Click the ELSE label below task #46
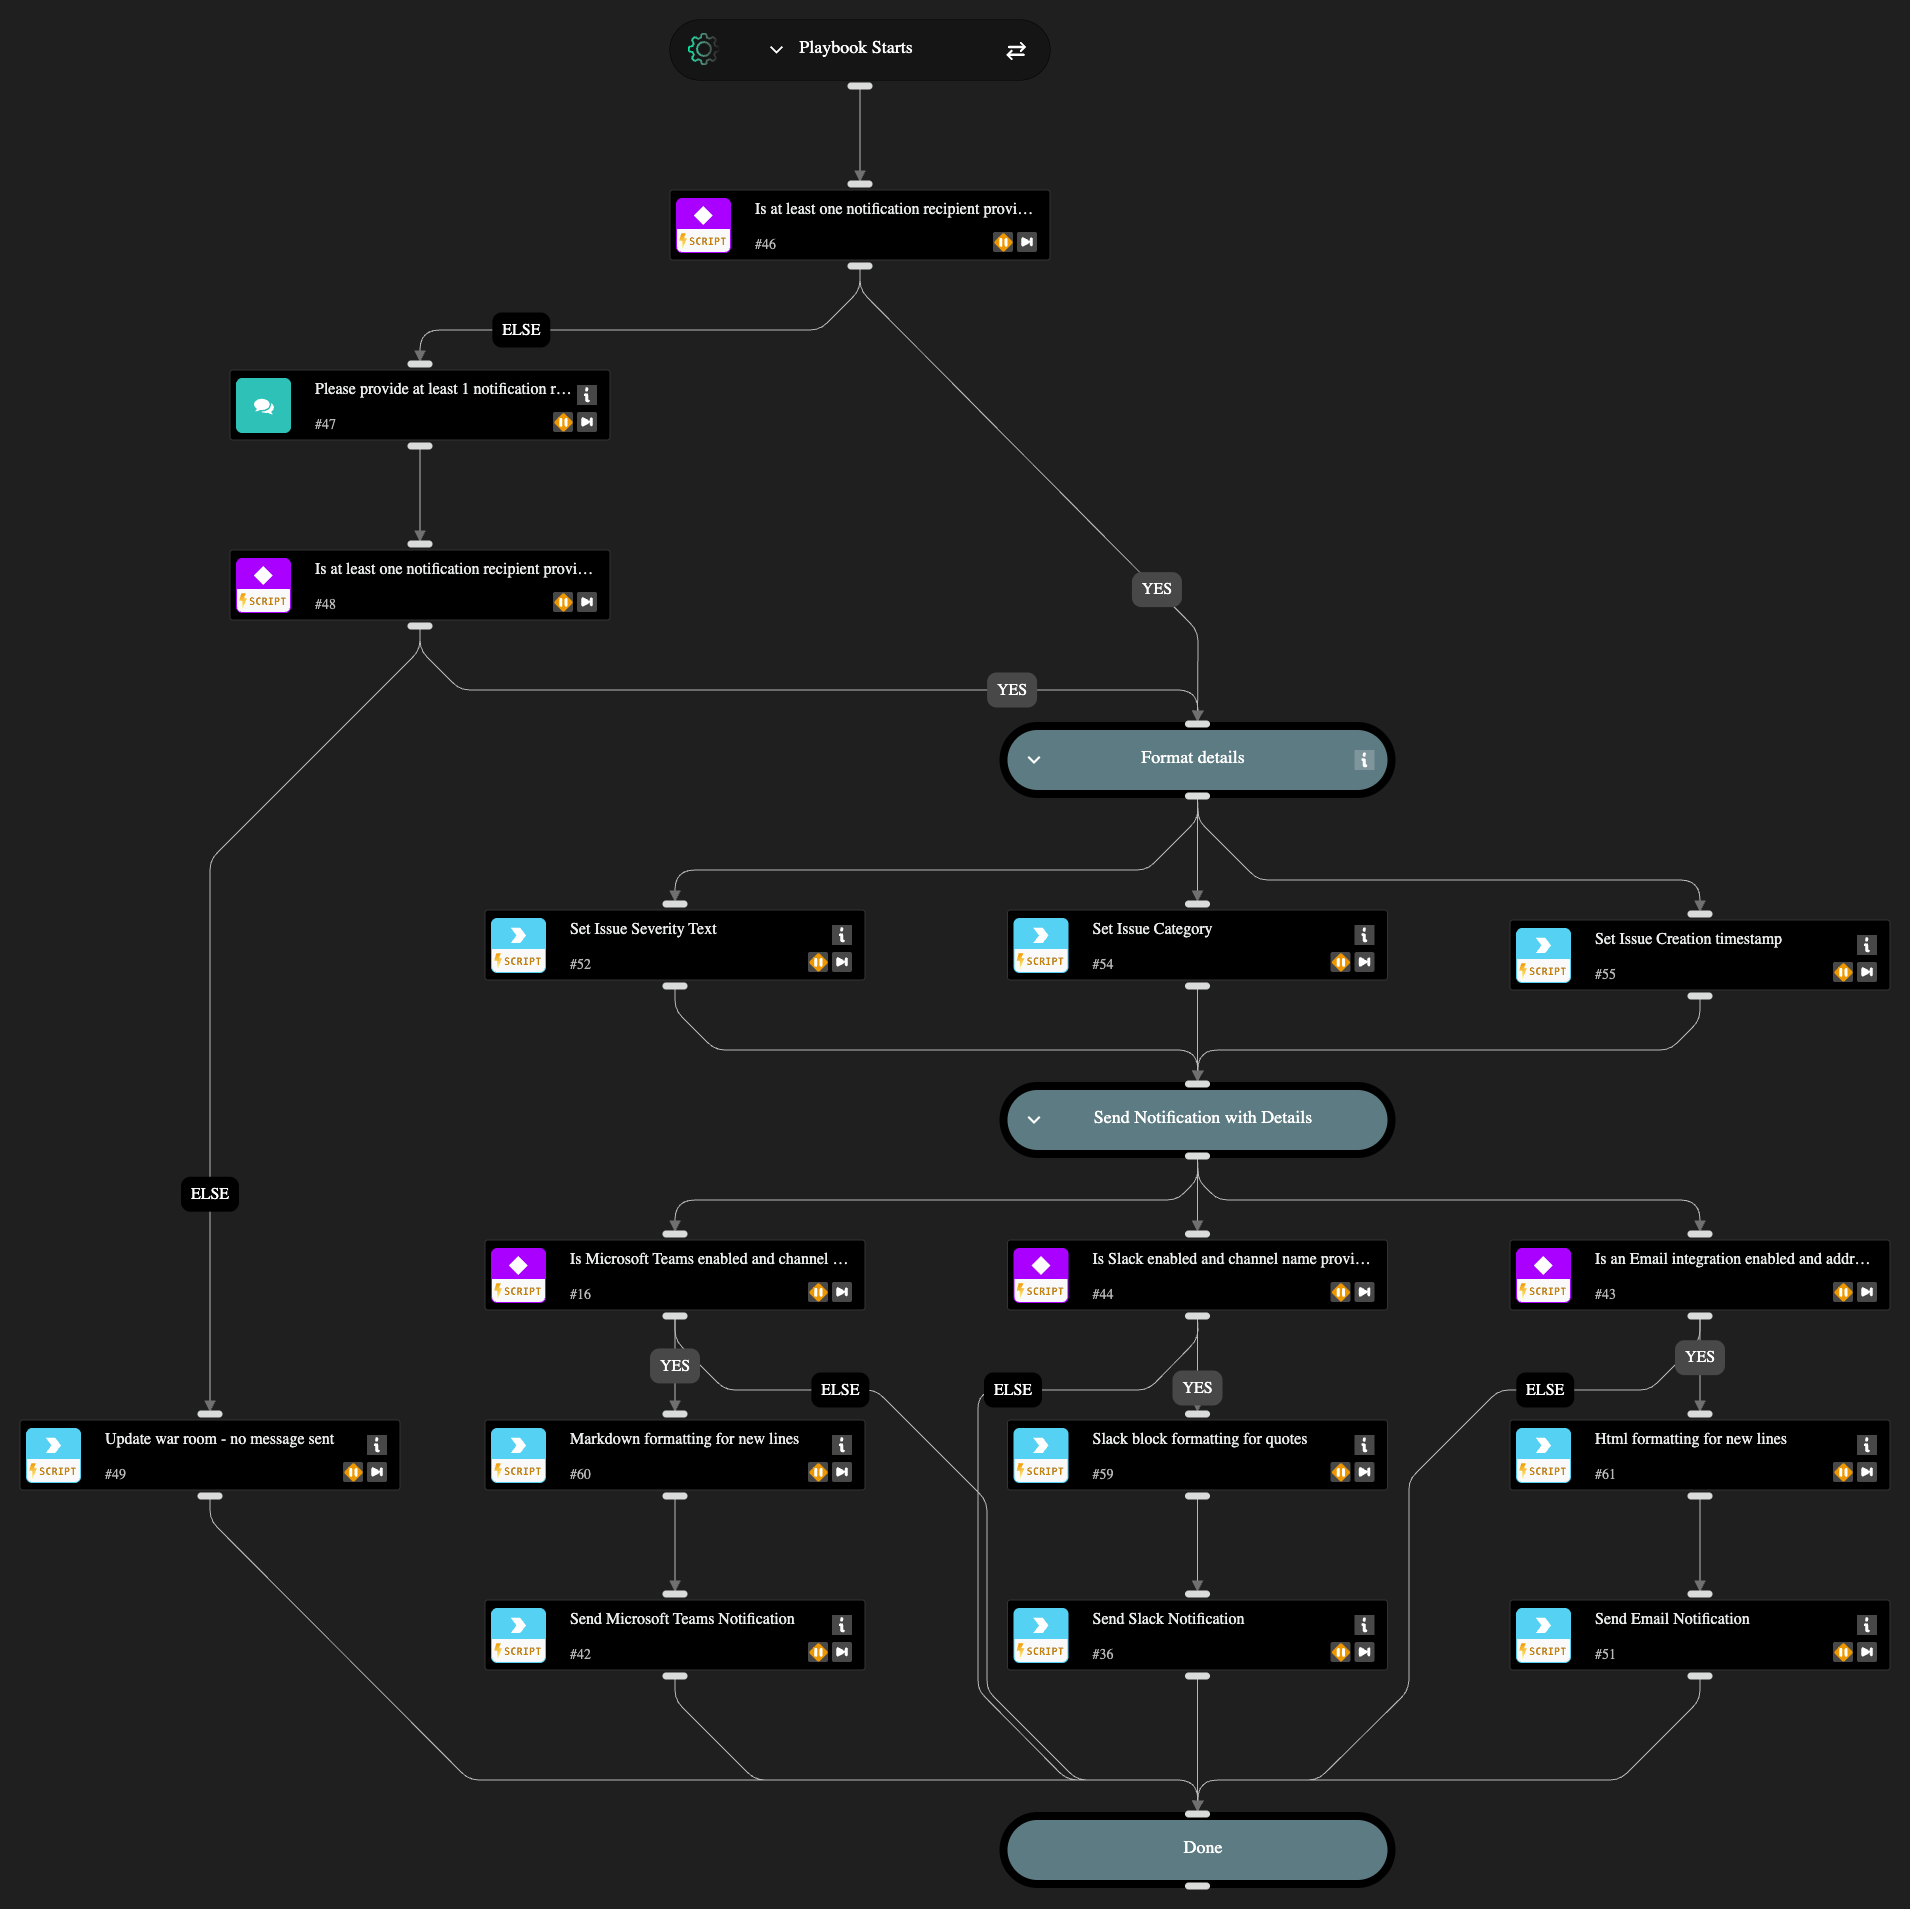The height and width of the screenshot is (1909, 1910). coord(521,330)
